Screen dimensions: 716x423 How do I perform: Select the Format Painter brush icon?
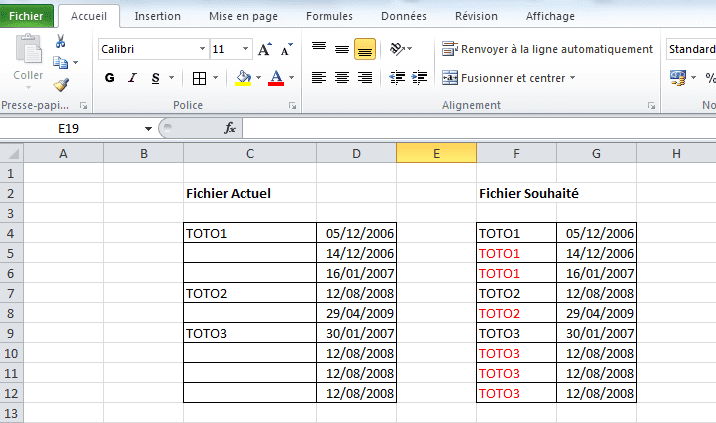[x=60, y=85]
